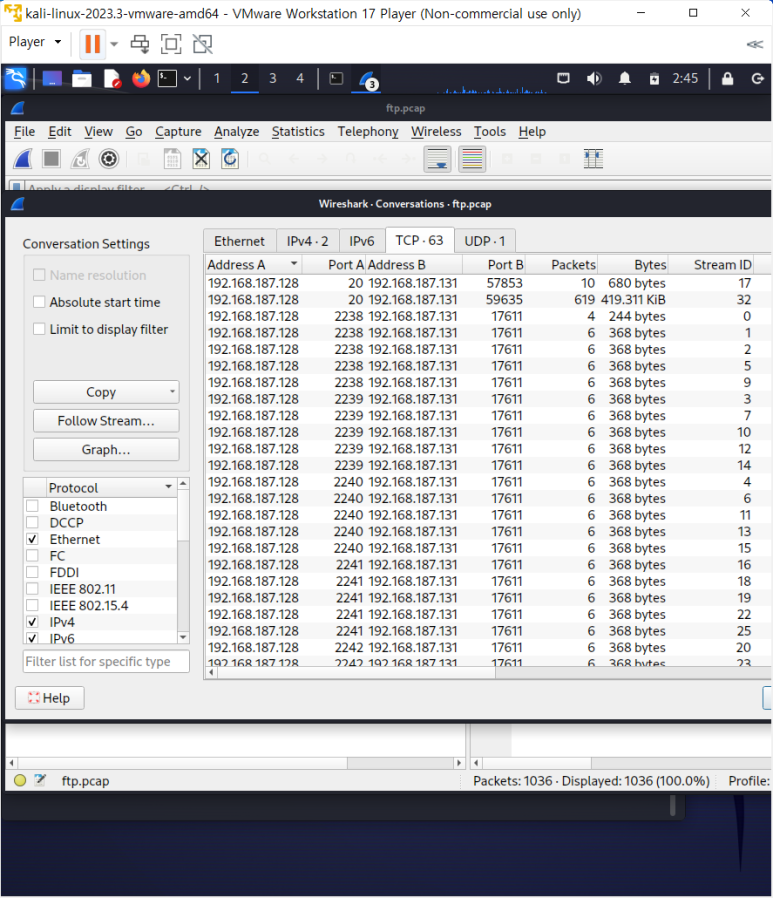Toggle Colorize packet list icon

click(472, 159)
